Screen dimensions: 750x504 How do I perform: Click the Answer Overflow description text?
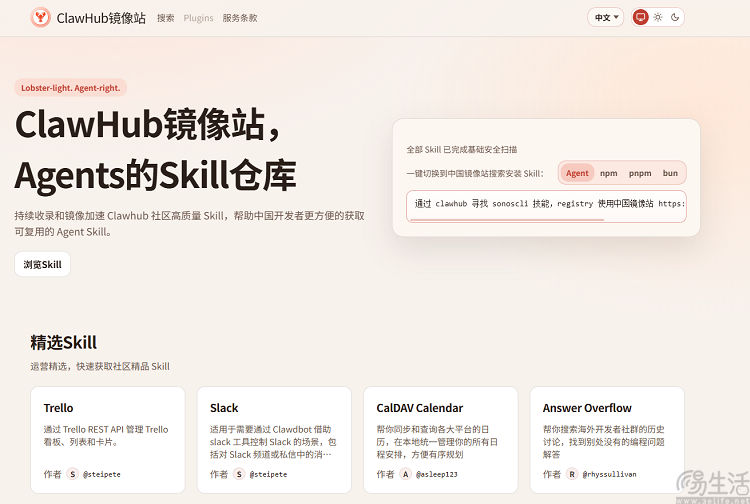(603, 442)
